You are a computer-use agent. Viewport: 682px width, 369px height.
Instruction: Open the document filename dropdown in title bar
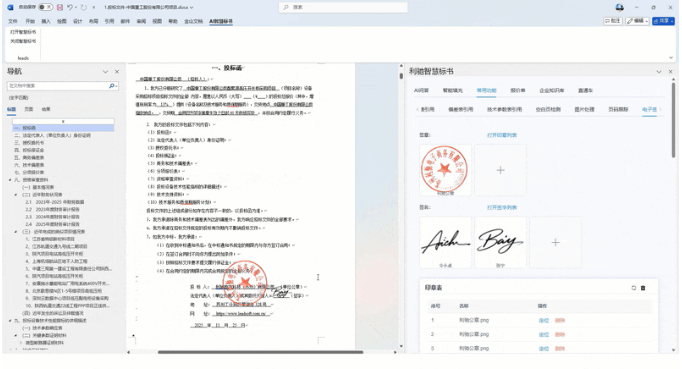pos(192,7)
